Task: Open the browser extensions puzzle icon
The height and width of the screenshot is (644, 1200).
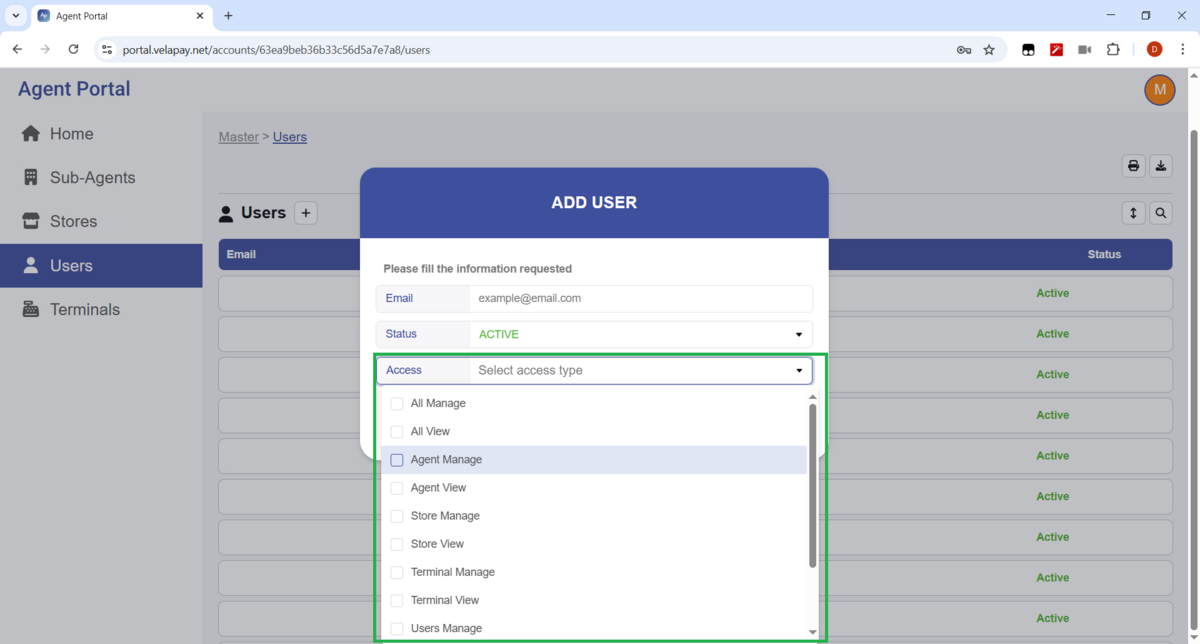Action: coord(1113,49)
